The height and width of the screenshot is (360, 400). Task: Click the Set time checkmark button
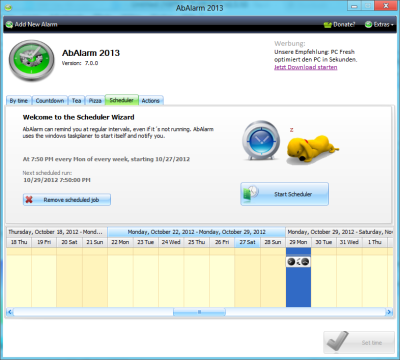click(359, 342)
